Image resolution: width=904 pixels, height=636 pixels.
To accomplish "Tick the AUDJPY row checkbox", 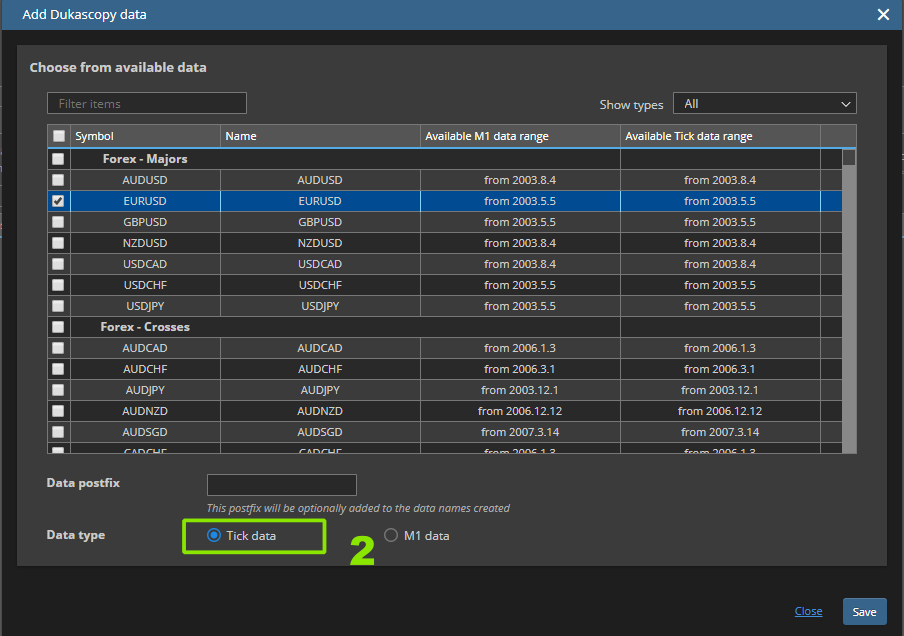I will point(58,390).
